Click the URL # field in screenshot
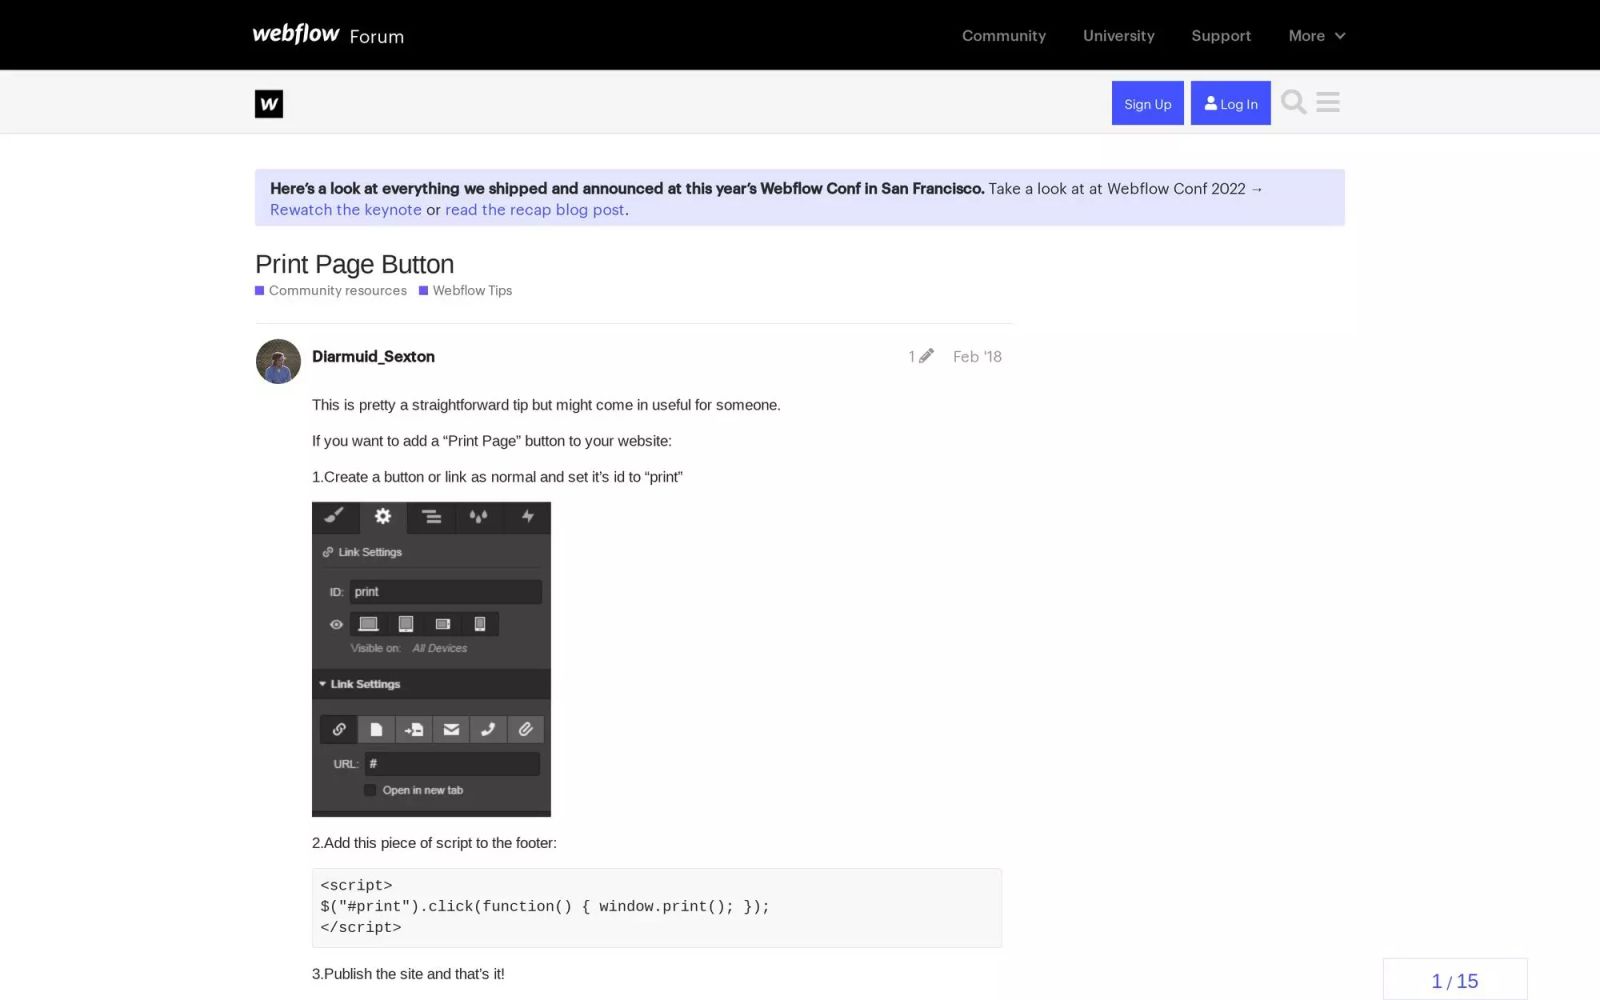The image size is (1600, 1000). [452, 764]
